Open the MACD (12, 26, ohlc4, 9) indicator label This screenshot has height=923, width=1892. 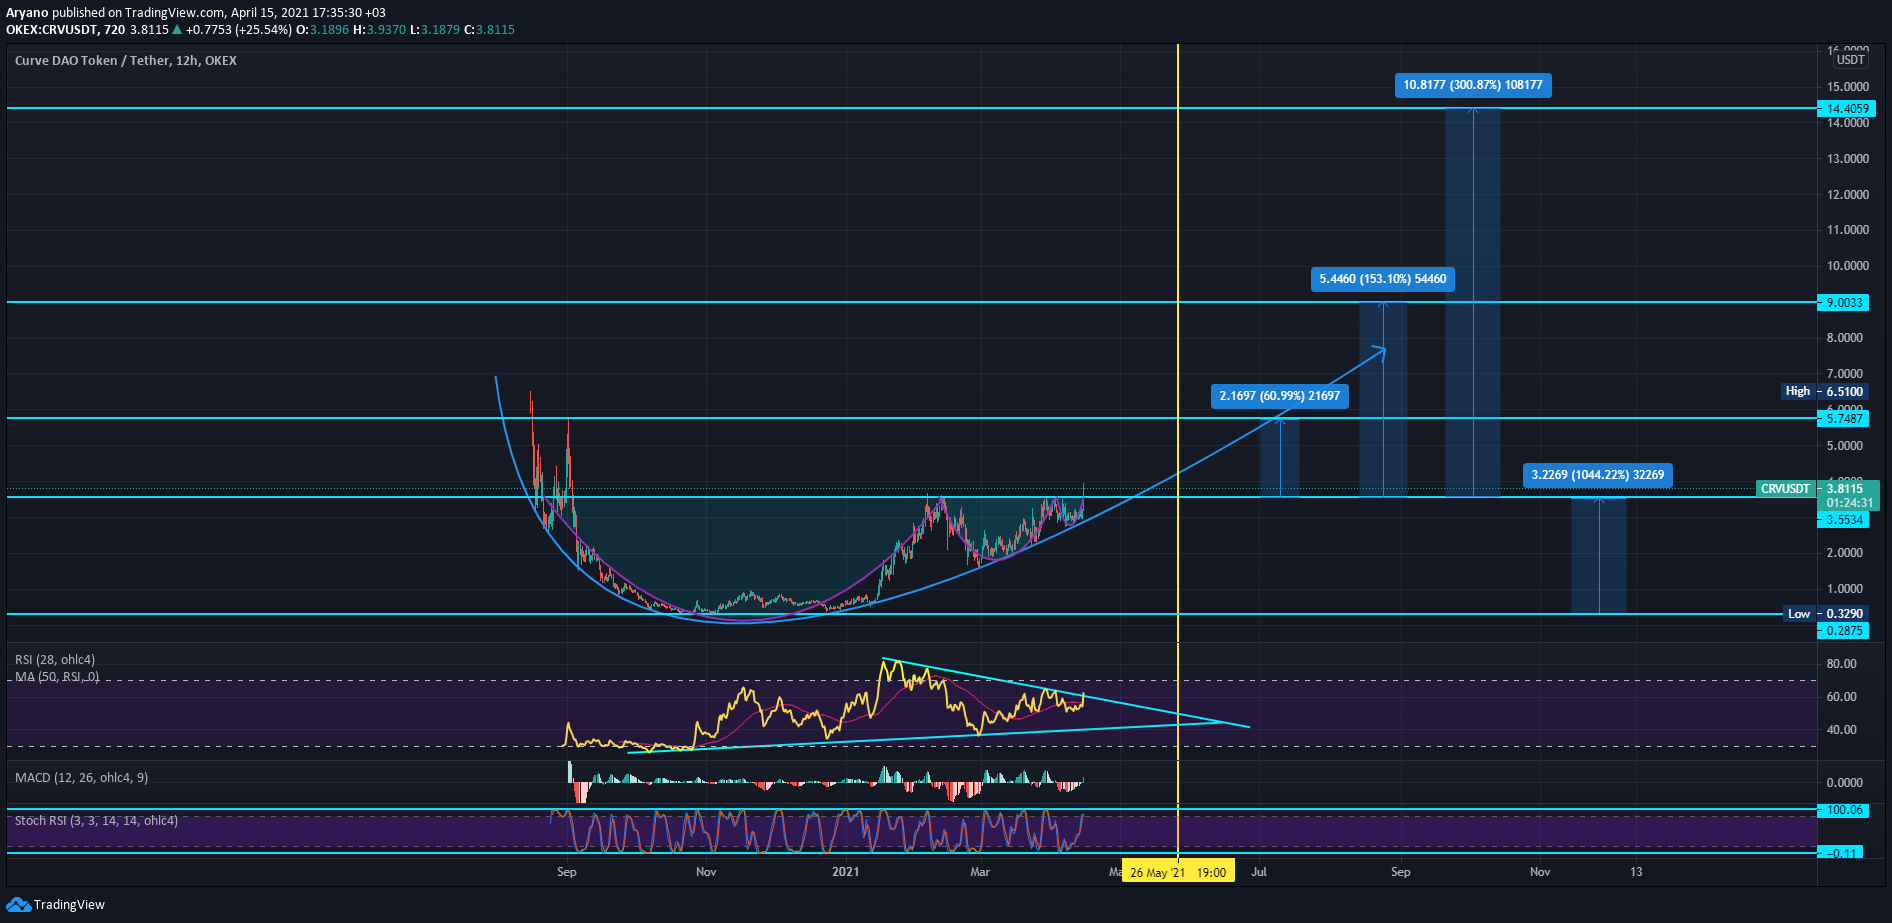(81, 778)
